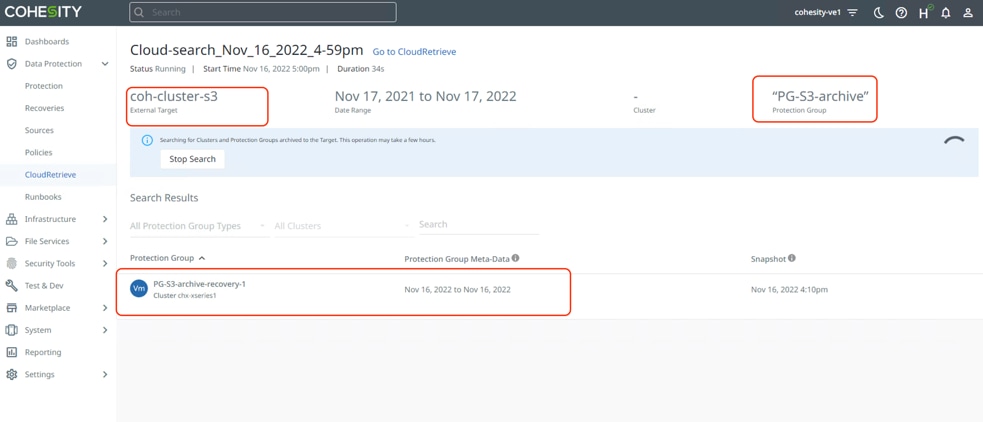Click the System icon in sidebar

(x=11, y=330)
